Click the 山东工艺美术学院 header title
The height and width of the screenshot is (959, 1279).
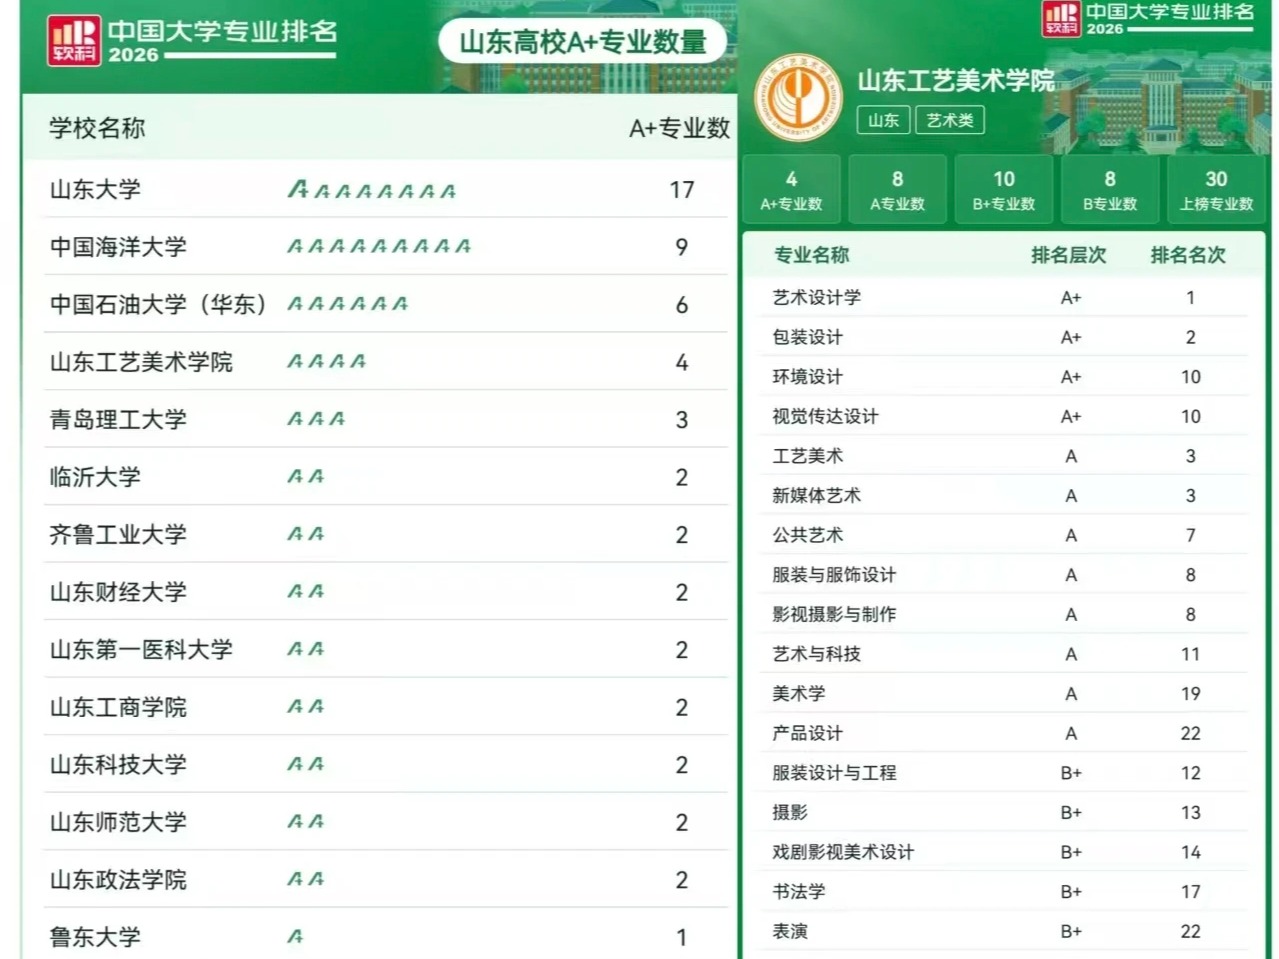pyautogui.click(x=956, y=81)
